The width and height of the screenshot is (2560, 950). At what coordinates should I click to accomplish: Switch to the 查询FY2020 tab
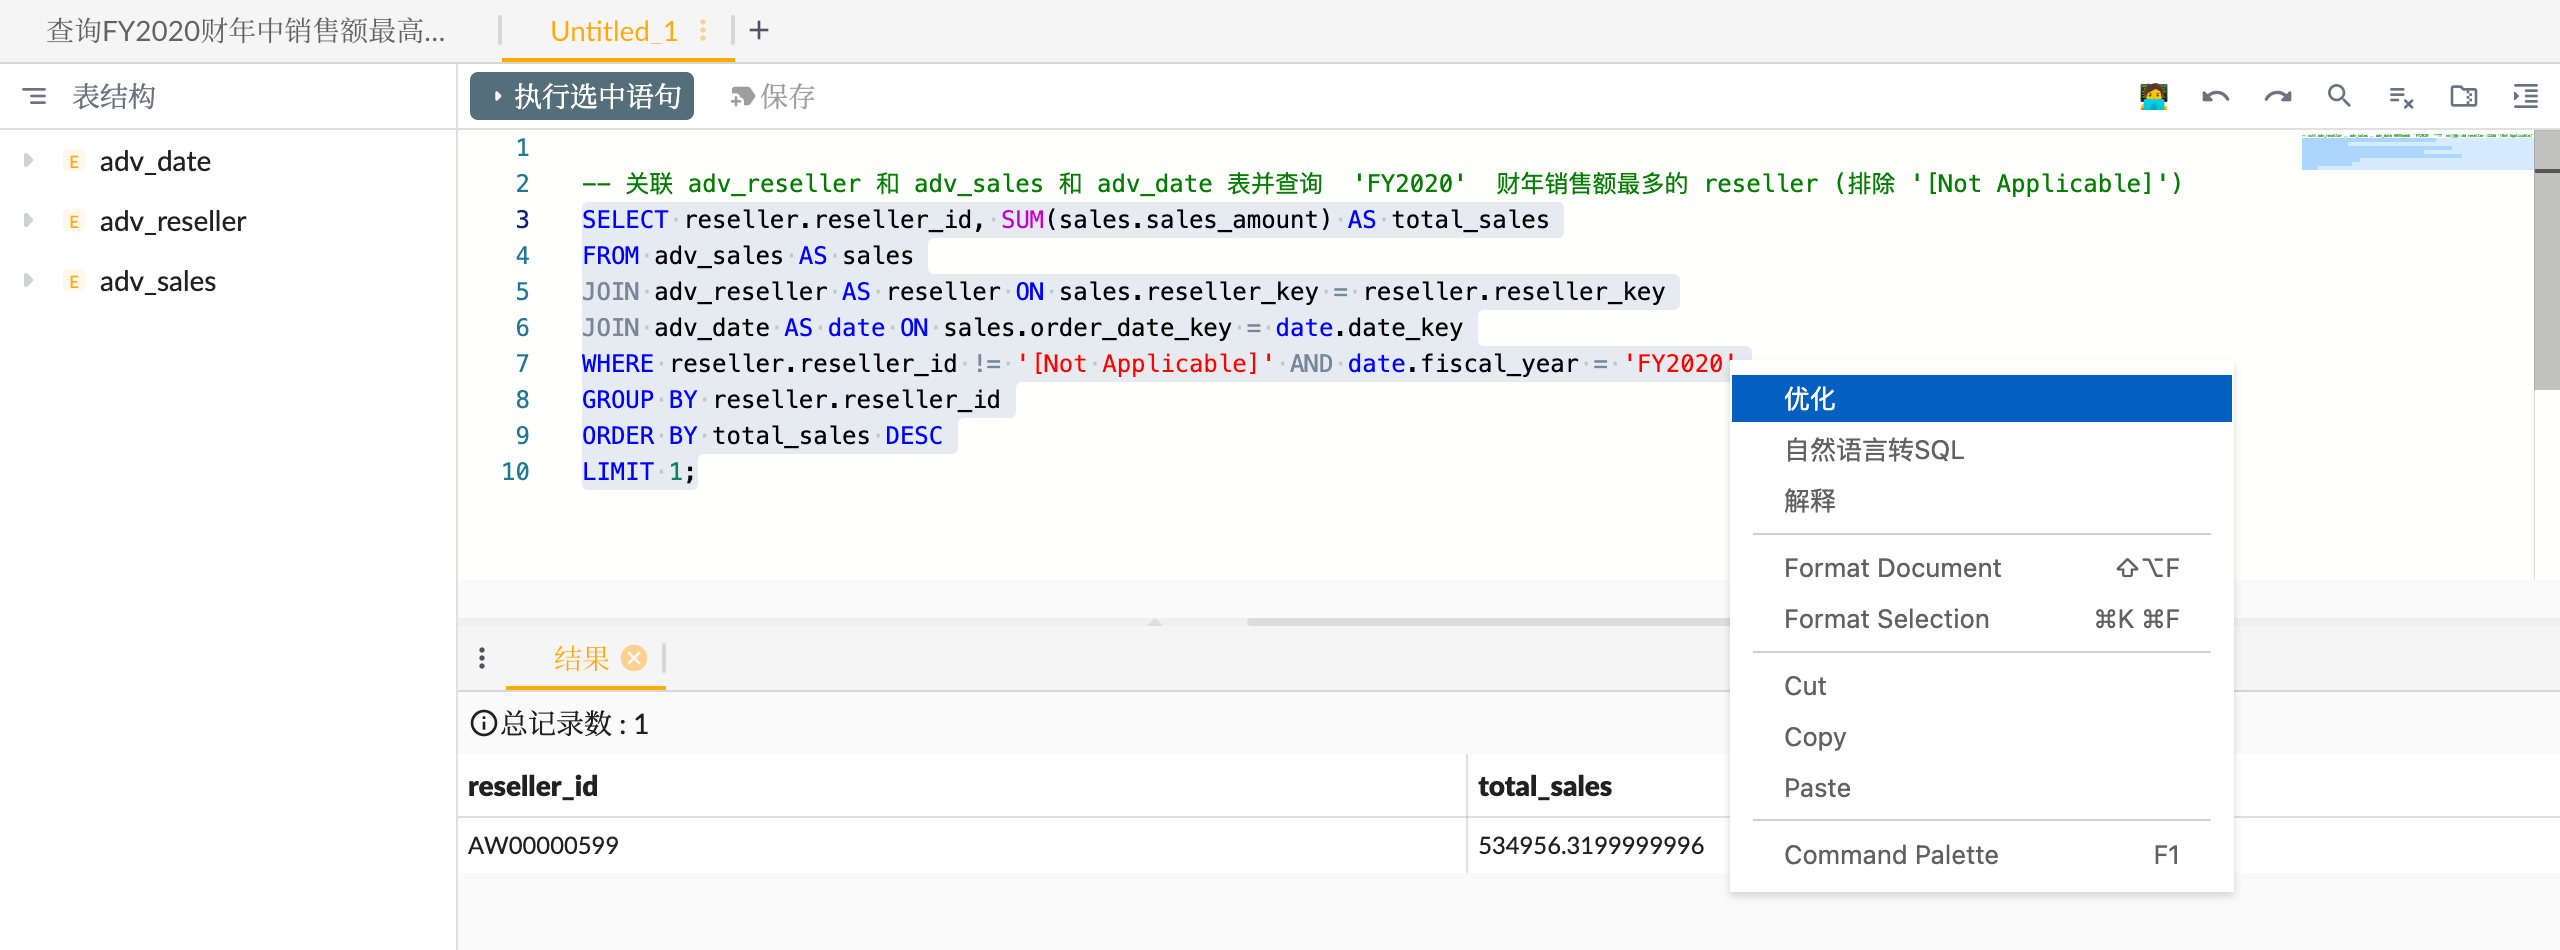pyautogui.click(x=245, y=31)
